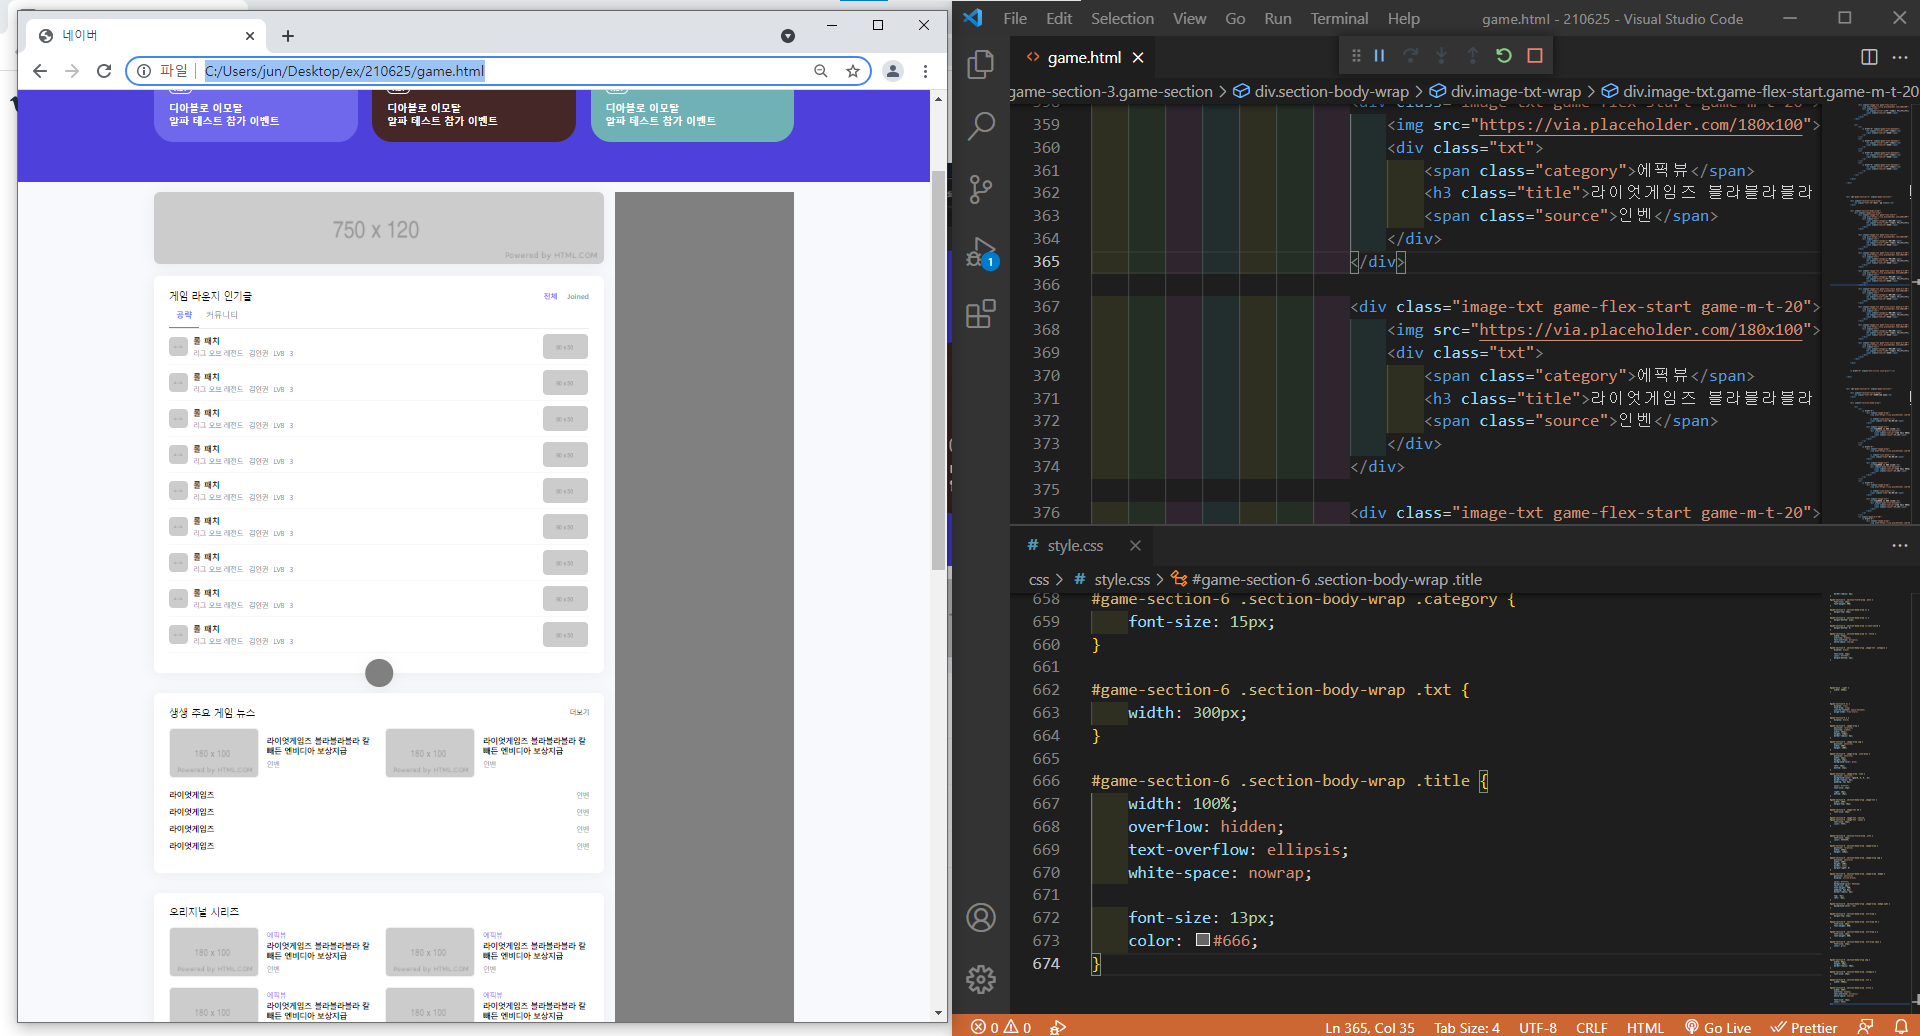Split the game.html editor right
The height and width of the screenshot is (1036, 1920).
click(x=1869, y=57)
